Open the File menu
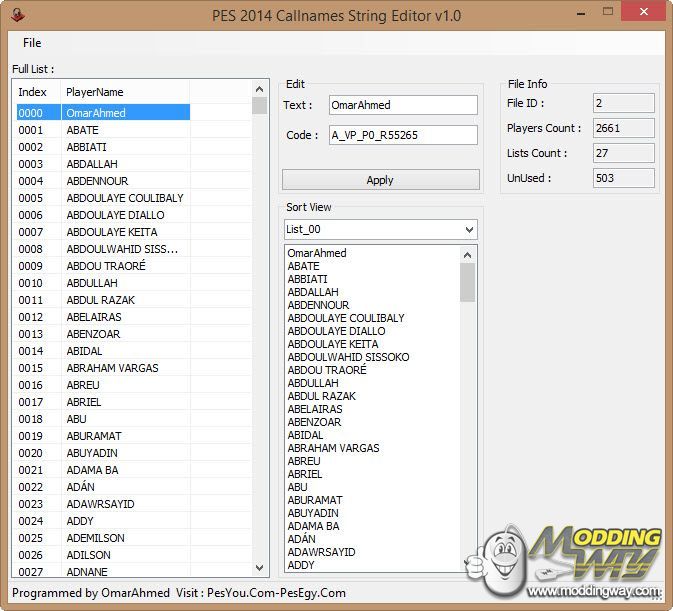 point(32,43)
